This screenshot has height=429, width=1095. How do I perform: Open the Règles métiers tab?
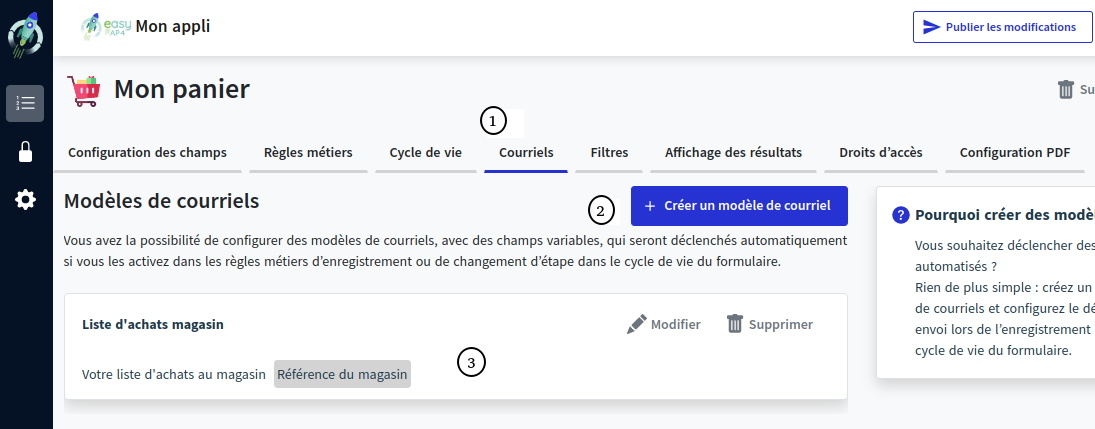coord(308,153)
